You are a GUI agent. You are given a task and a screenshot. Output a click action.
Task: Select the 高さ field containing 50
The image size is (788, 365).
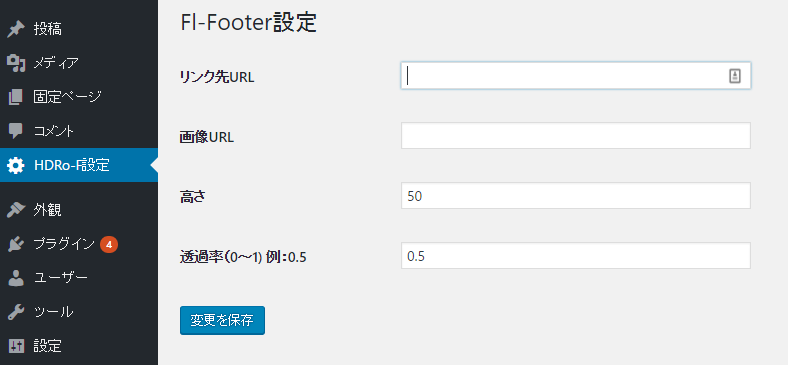pos(575,196)
